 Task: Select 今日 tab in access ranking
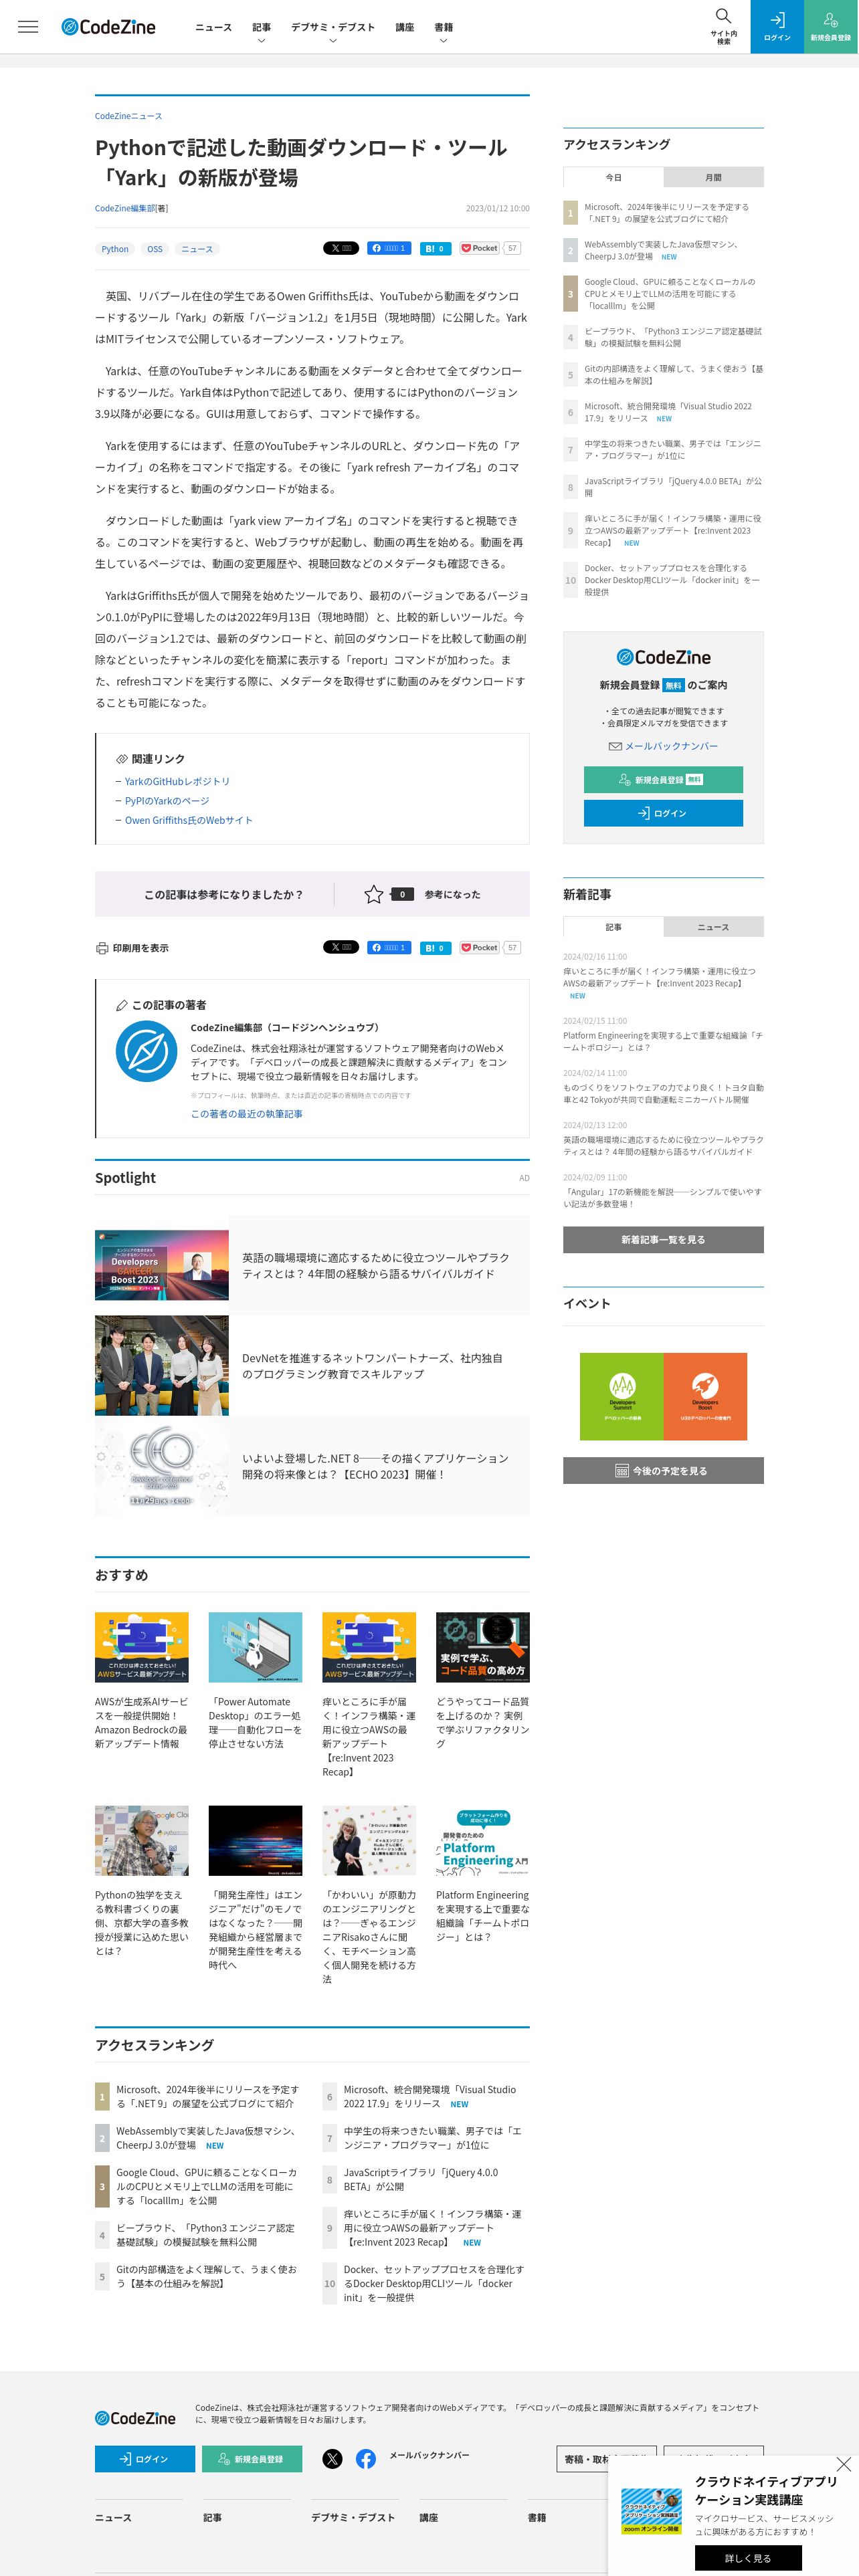[613, 177]
